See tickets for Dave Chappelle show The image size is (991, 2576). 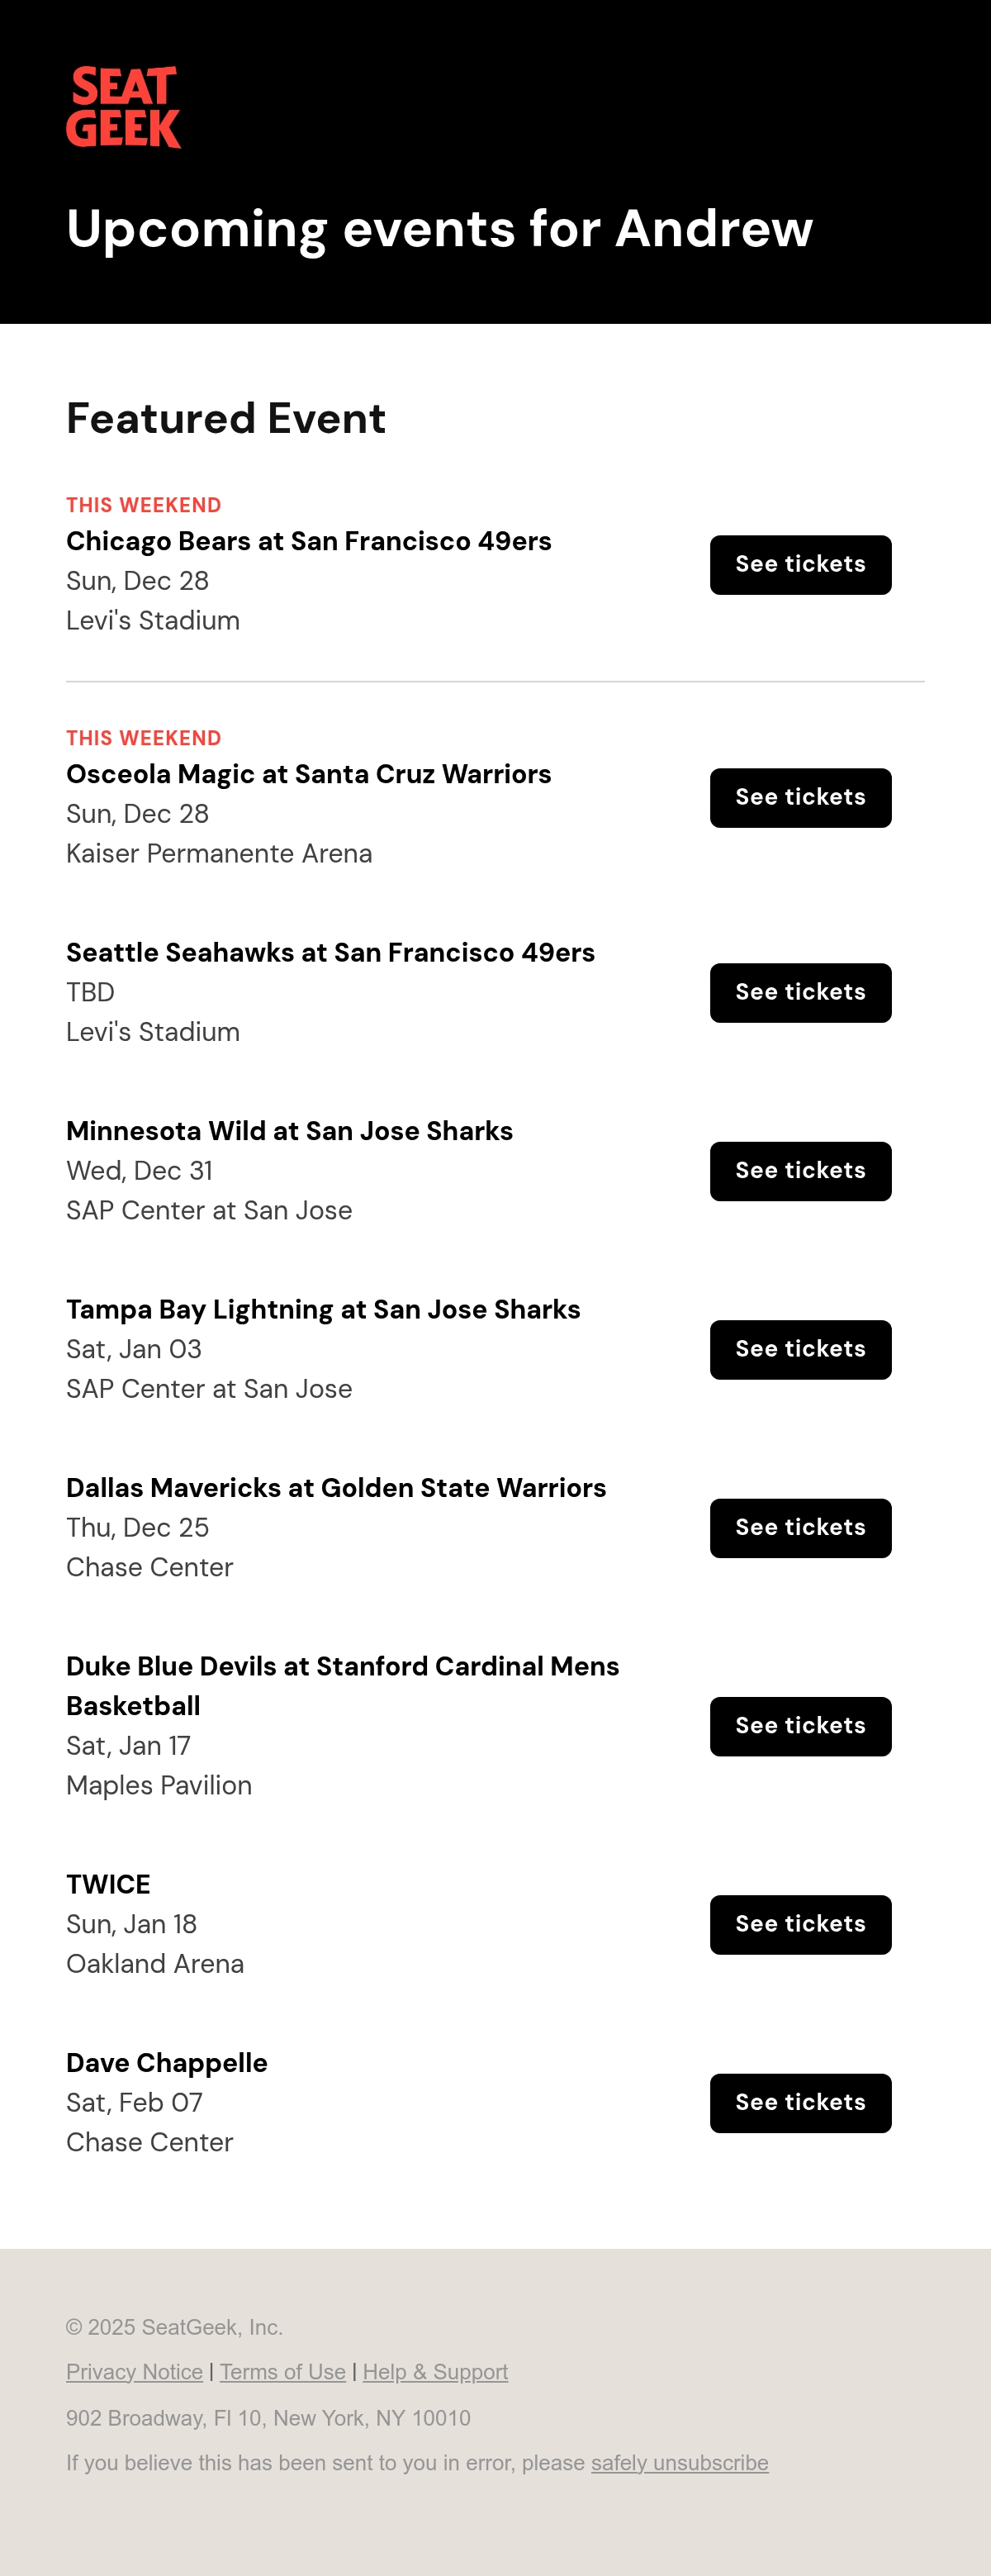[800, 2103]
